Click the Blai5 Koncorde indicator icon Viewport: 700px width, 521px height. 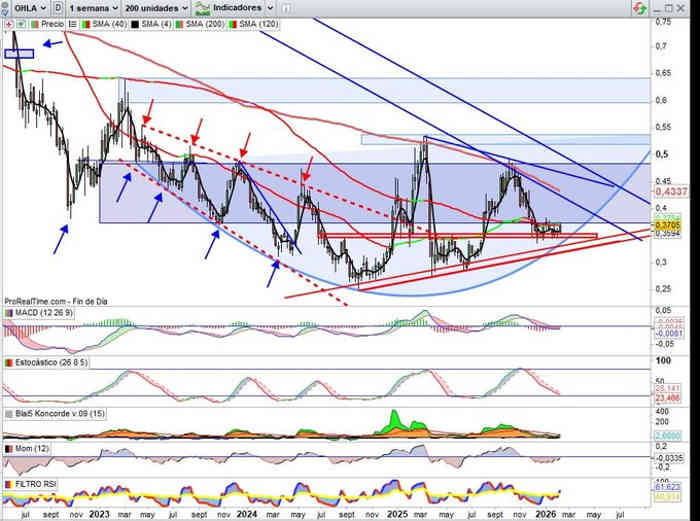(x=9, y=412)
